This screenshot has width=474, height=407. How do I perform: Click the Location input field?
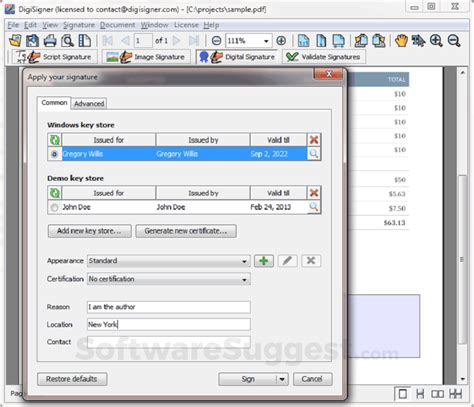pos(169,324)
